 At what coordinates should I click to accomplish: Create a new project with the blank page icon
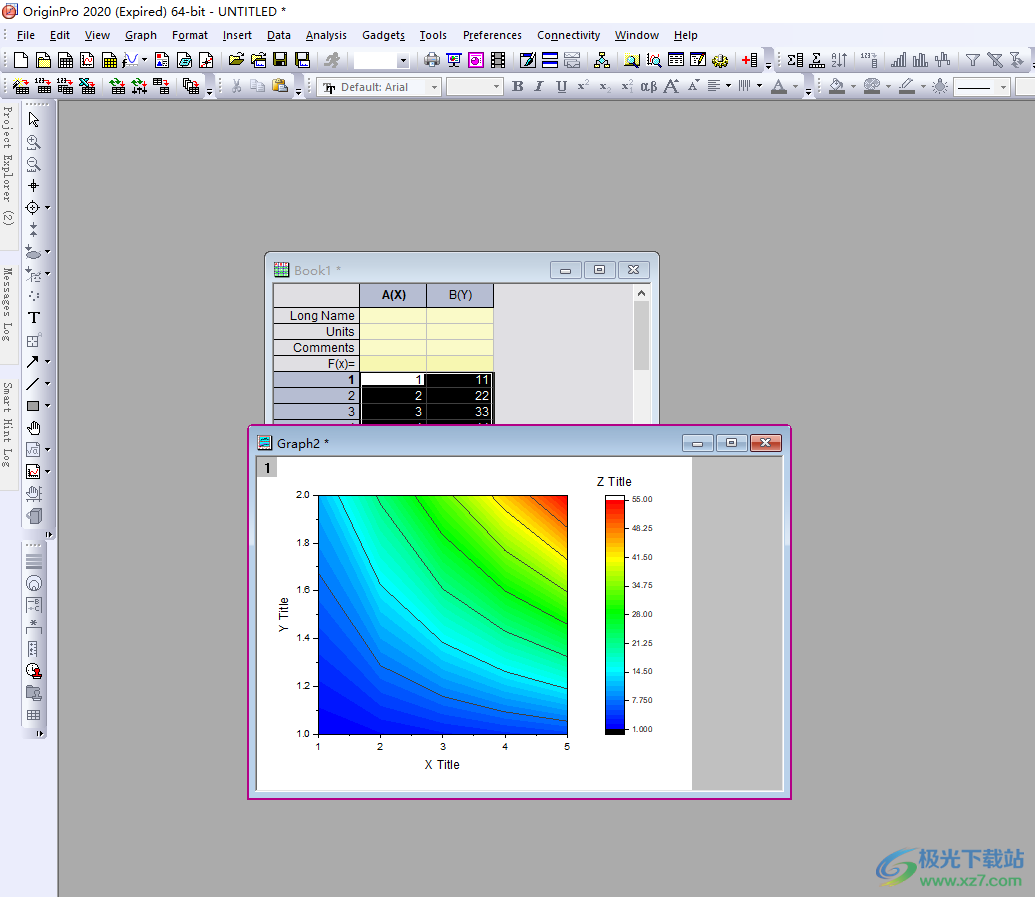click(x=20, y=61)
